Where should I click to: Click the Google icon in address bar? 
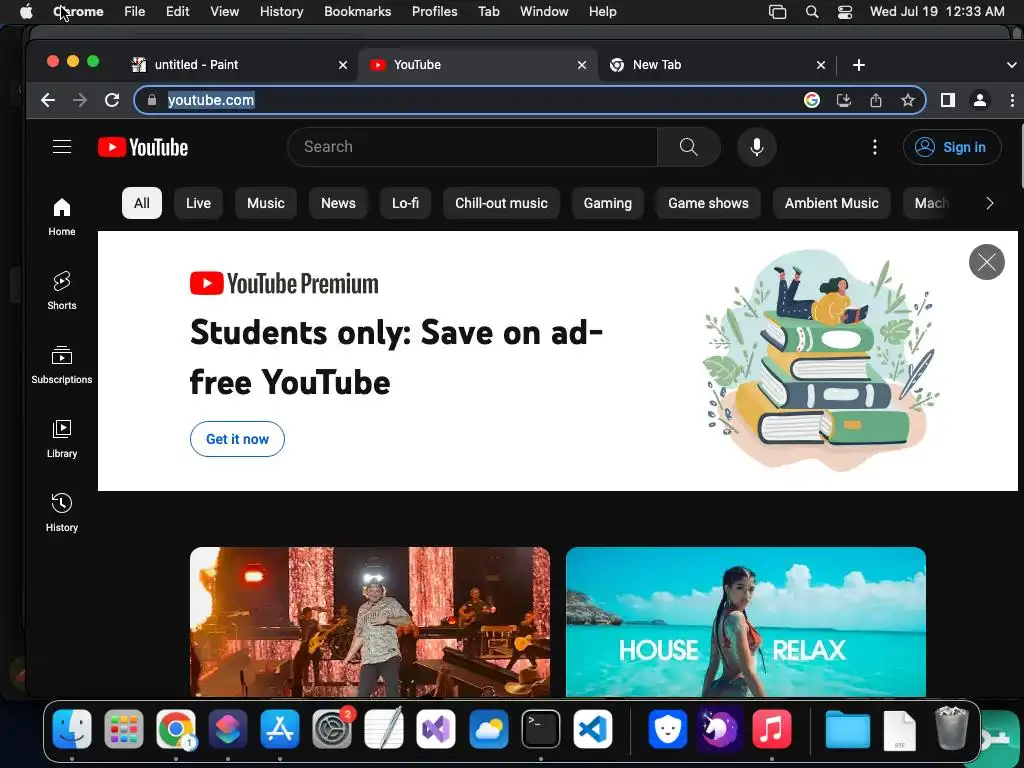point(812,100)
